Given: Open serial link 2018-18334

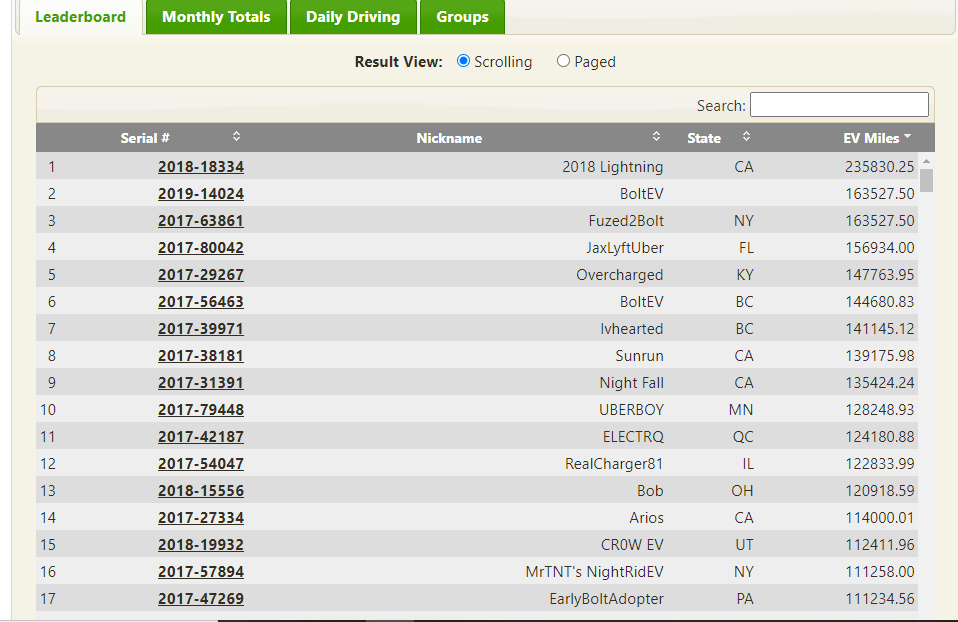Looking at the screenshot, I should click(x=200, y=167).
